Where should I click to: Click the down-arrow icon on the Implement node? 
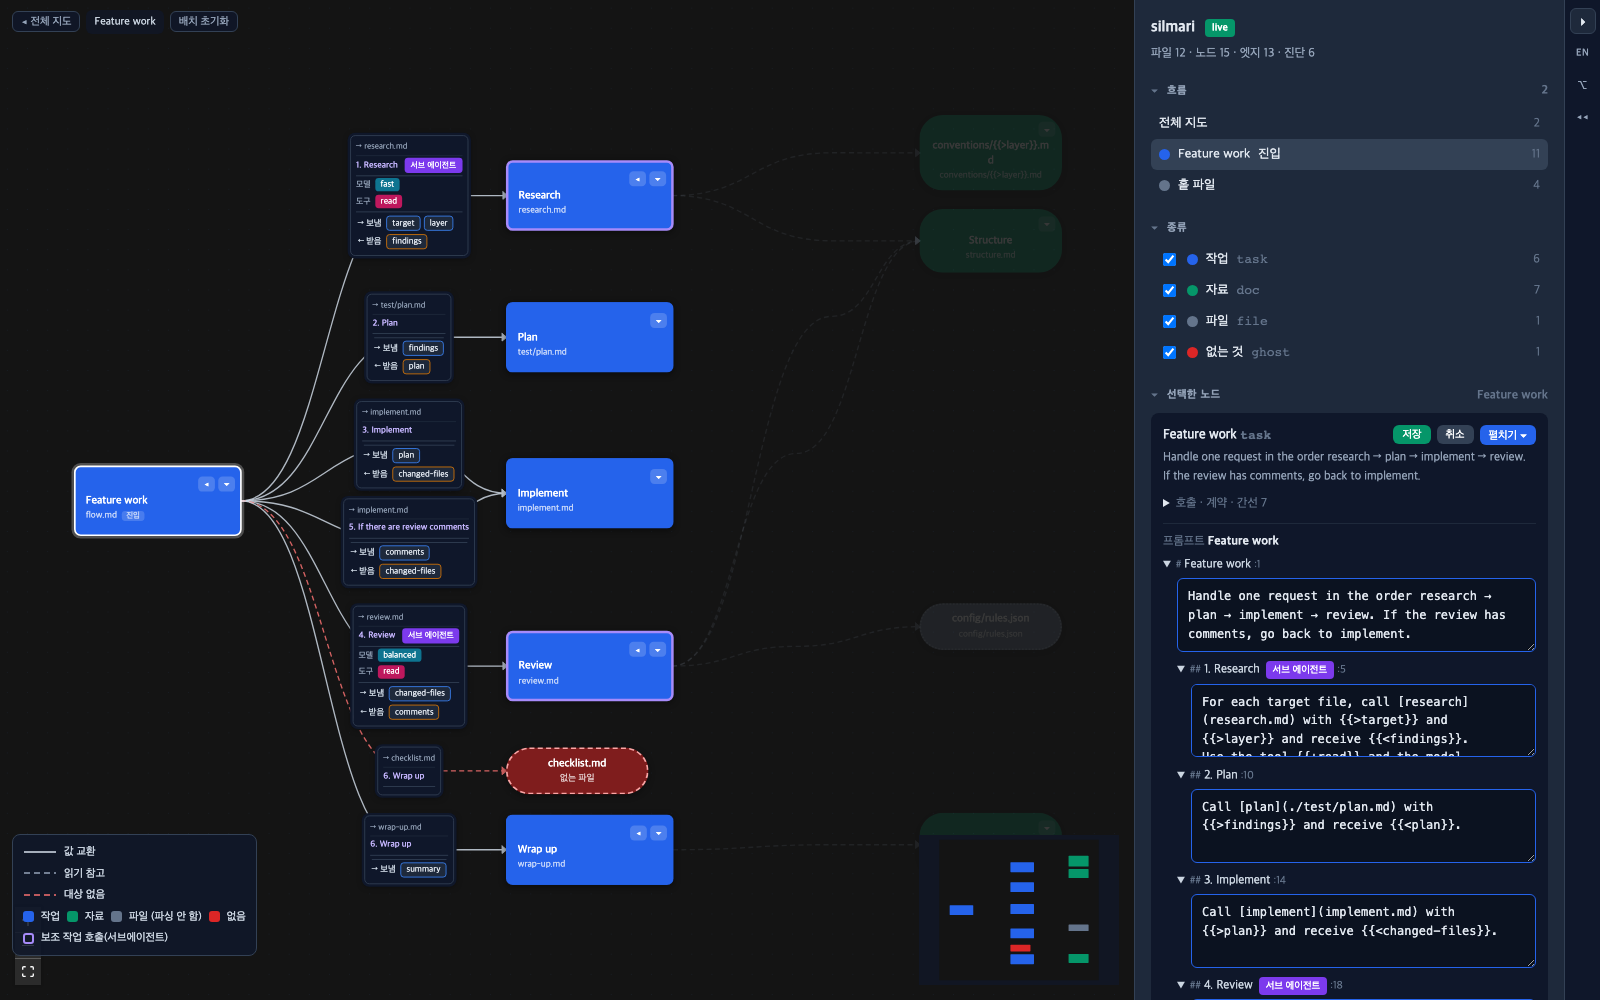tap(658, 477)
